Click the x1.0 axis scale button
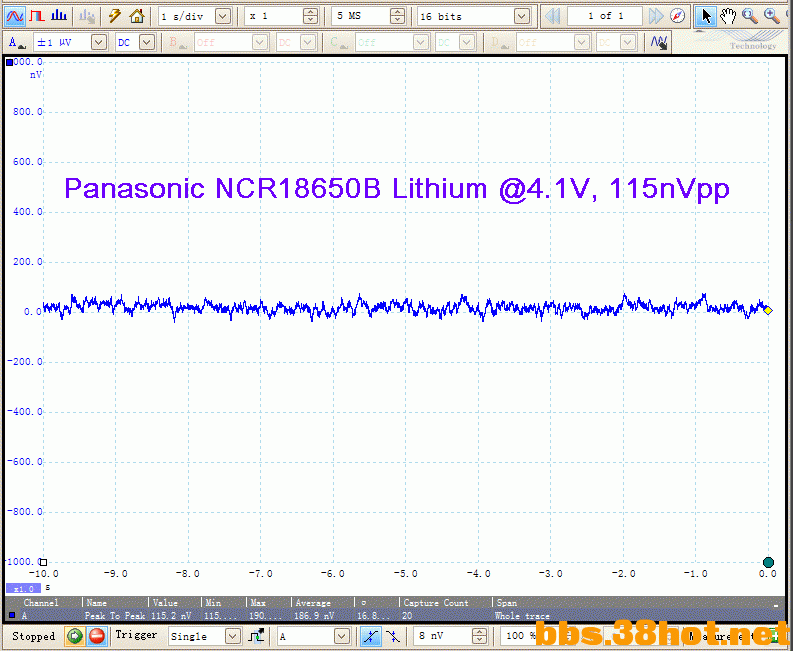The height and width of the screenshot is (651, 793). 23,589
